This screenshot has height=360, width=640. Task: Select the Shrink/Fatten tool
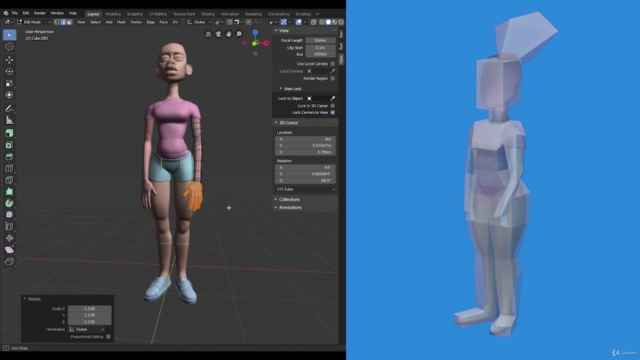point(9,238)
